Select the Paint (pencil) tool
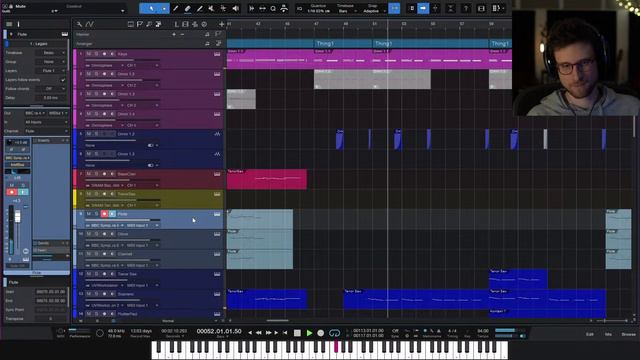This screenshot has width=640, height=360. click(176, 8)
